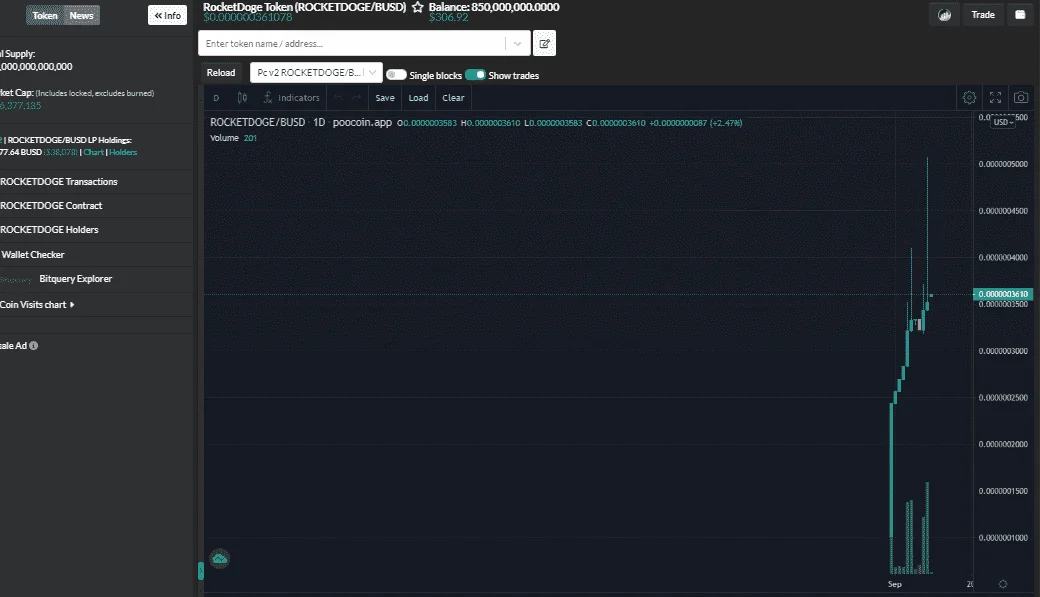Open ROCKETDOGE Transactions link
The image size is (1040, 597).
(58, 182)
